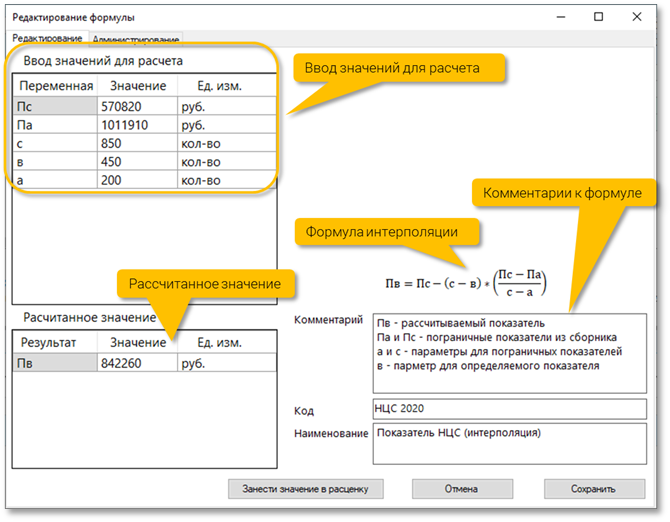This screenshot has height=522, width=670.
Task: Edit the Код field НЦС 2020
Action: (x=510, y=409)
